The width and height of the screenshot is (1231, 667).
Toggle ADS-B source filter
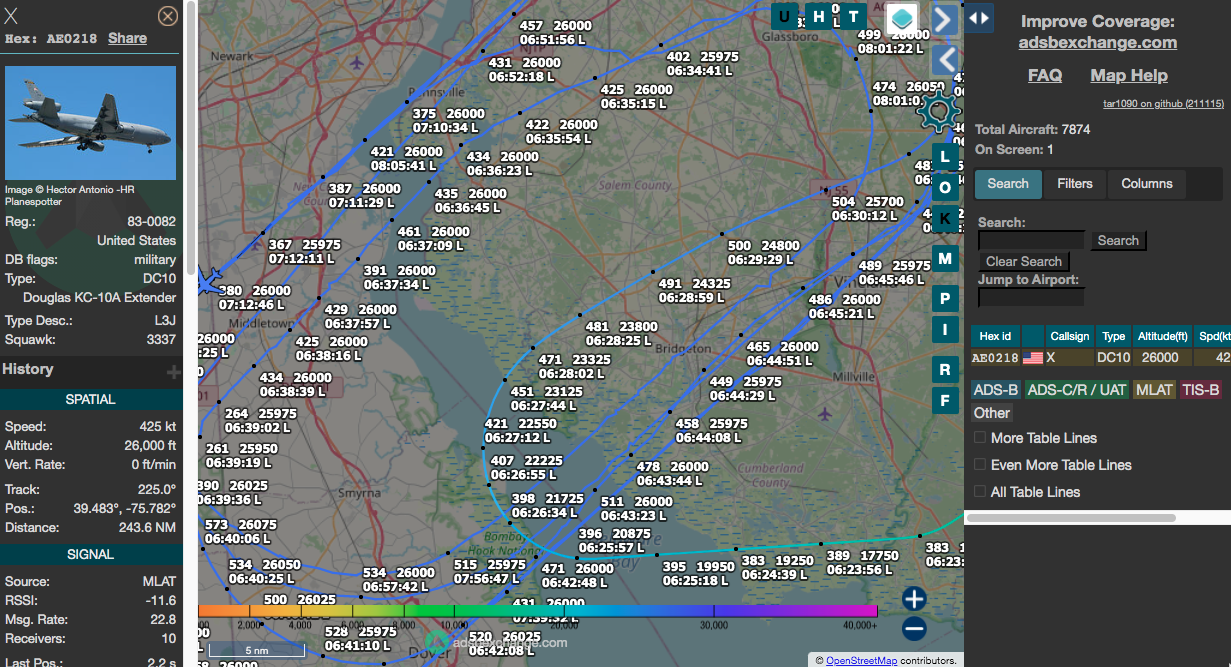(996, 390)
